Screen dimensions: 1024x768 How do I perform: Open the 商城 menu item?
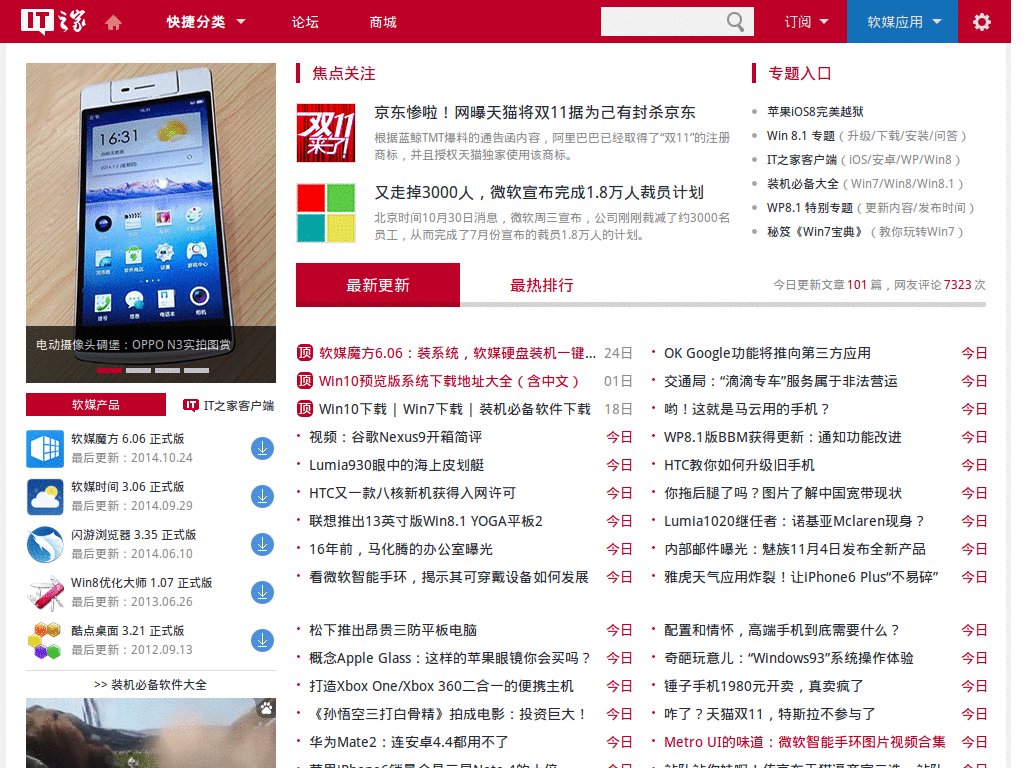(383, 22)
